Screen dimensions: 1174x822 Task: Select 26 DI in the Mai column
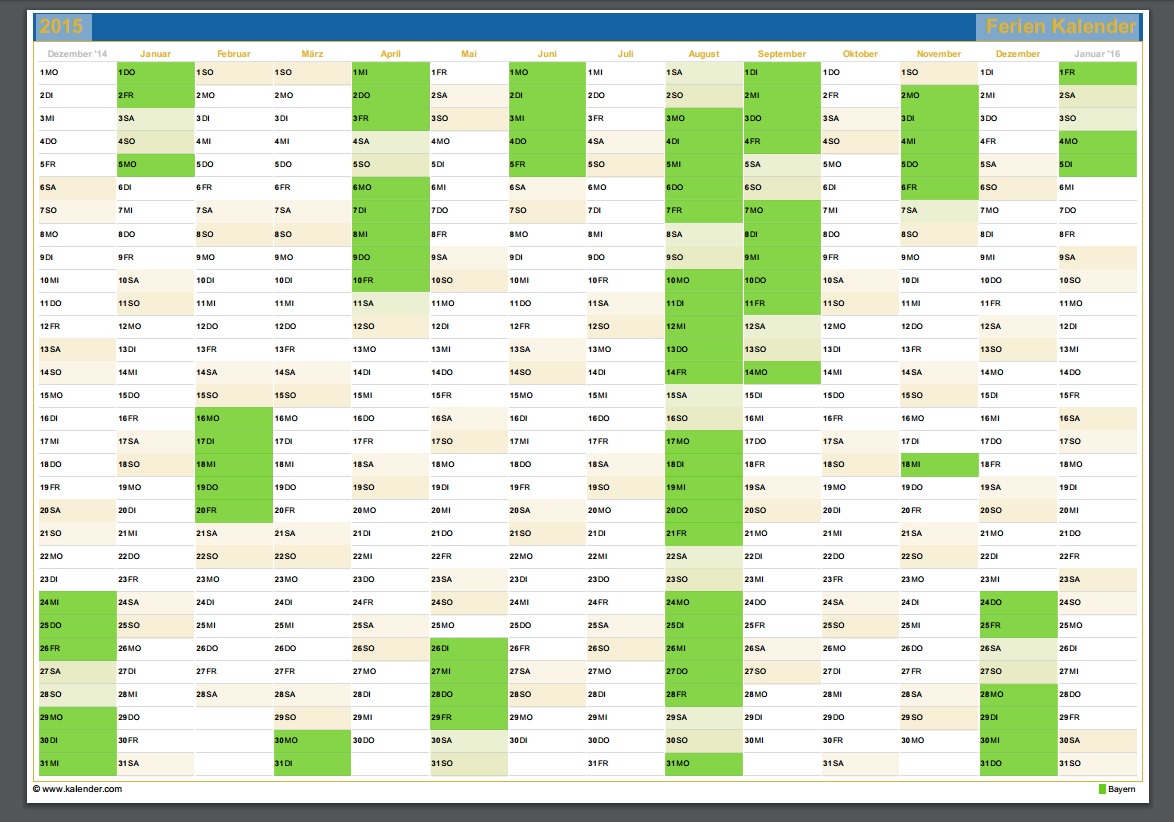click(x=469, y=648)
